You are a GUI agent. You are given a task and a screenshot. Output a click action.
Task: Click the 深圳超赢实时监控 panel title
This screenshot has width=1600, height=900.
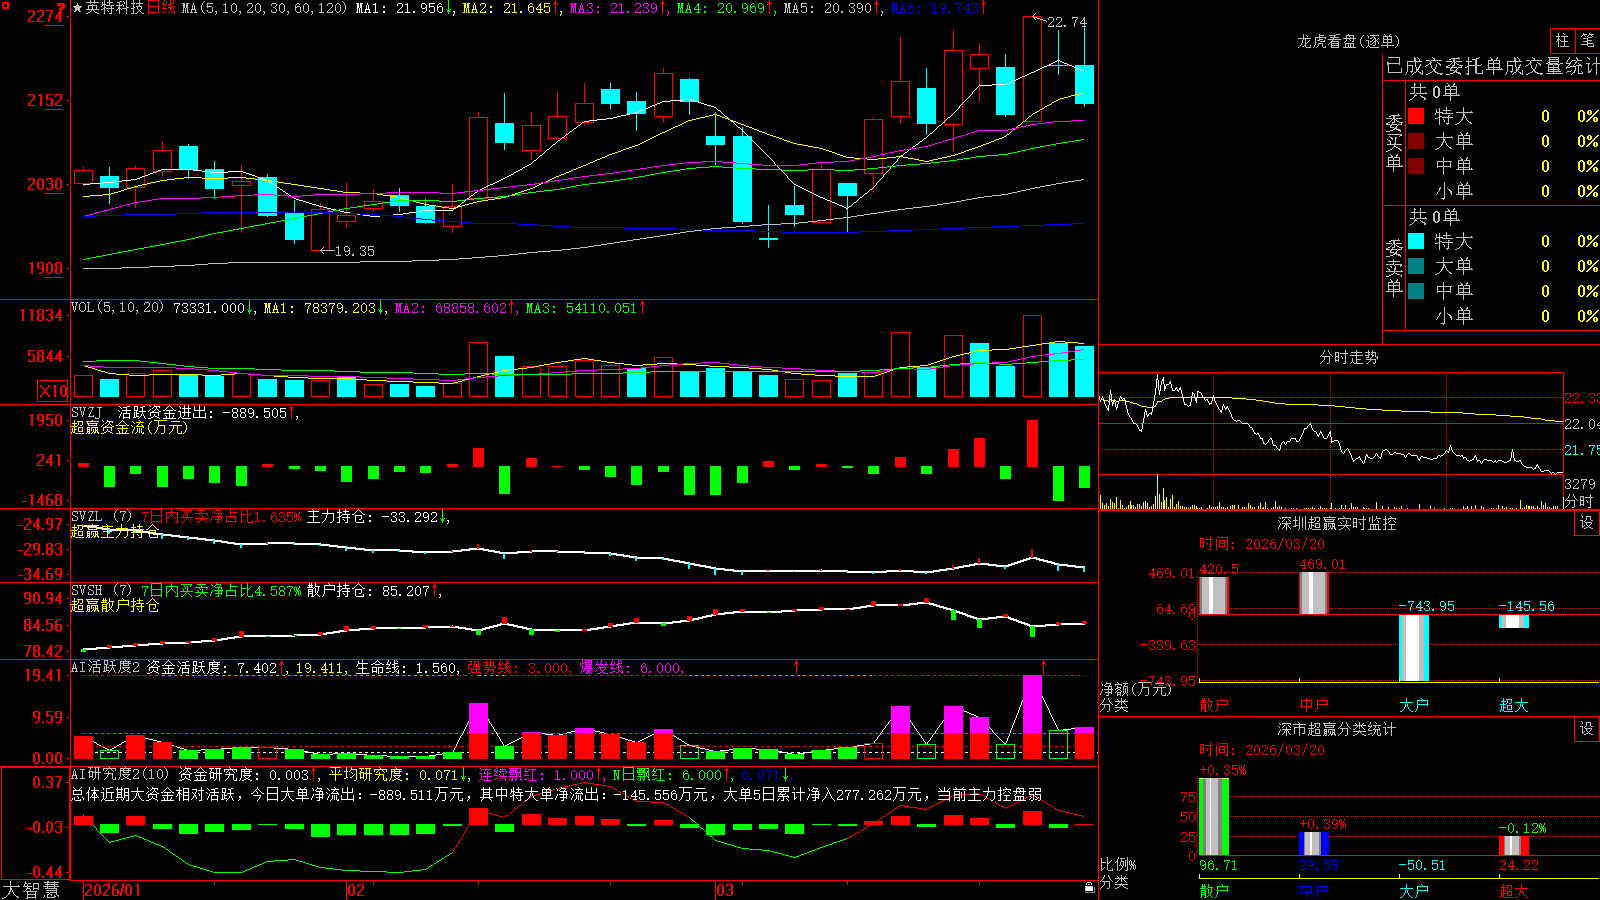point(1336,523)
